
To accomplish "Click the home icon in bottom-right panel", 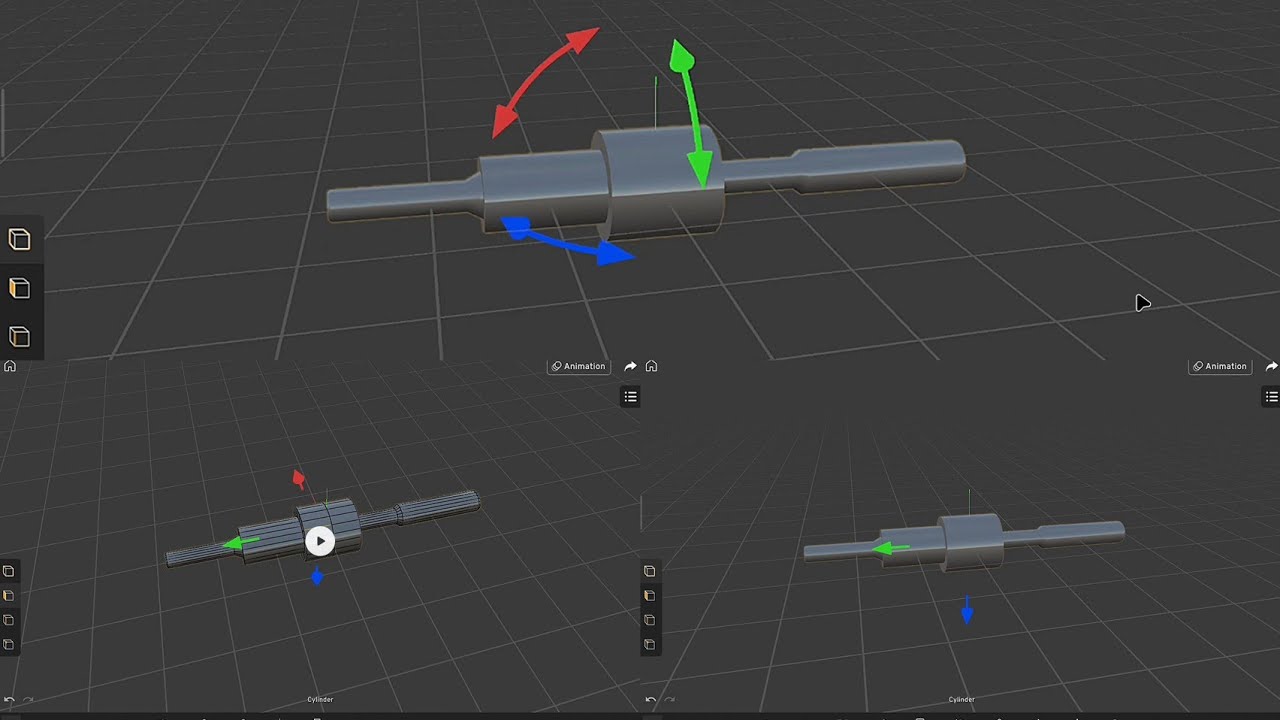I will click(x=651, y=366).
